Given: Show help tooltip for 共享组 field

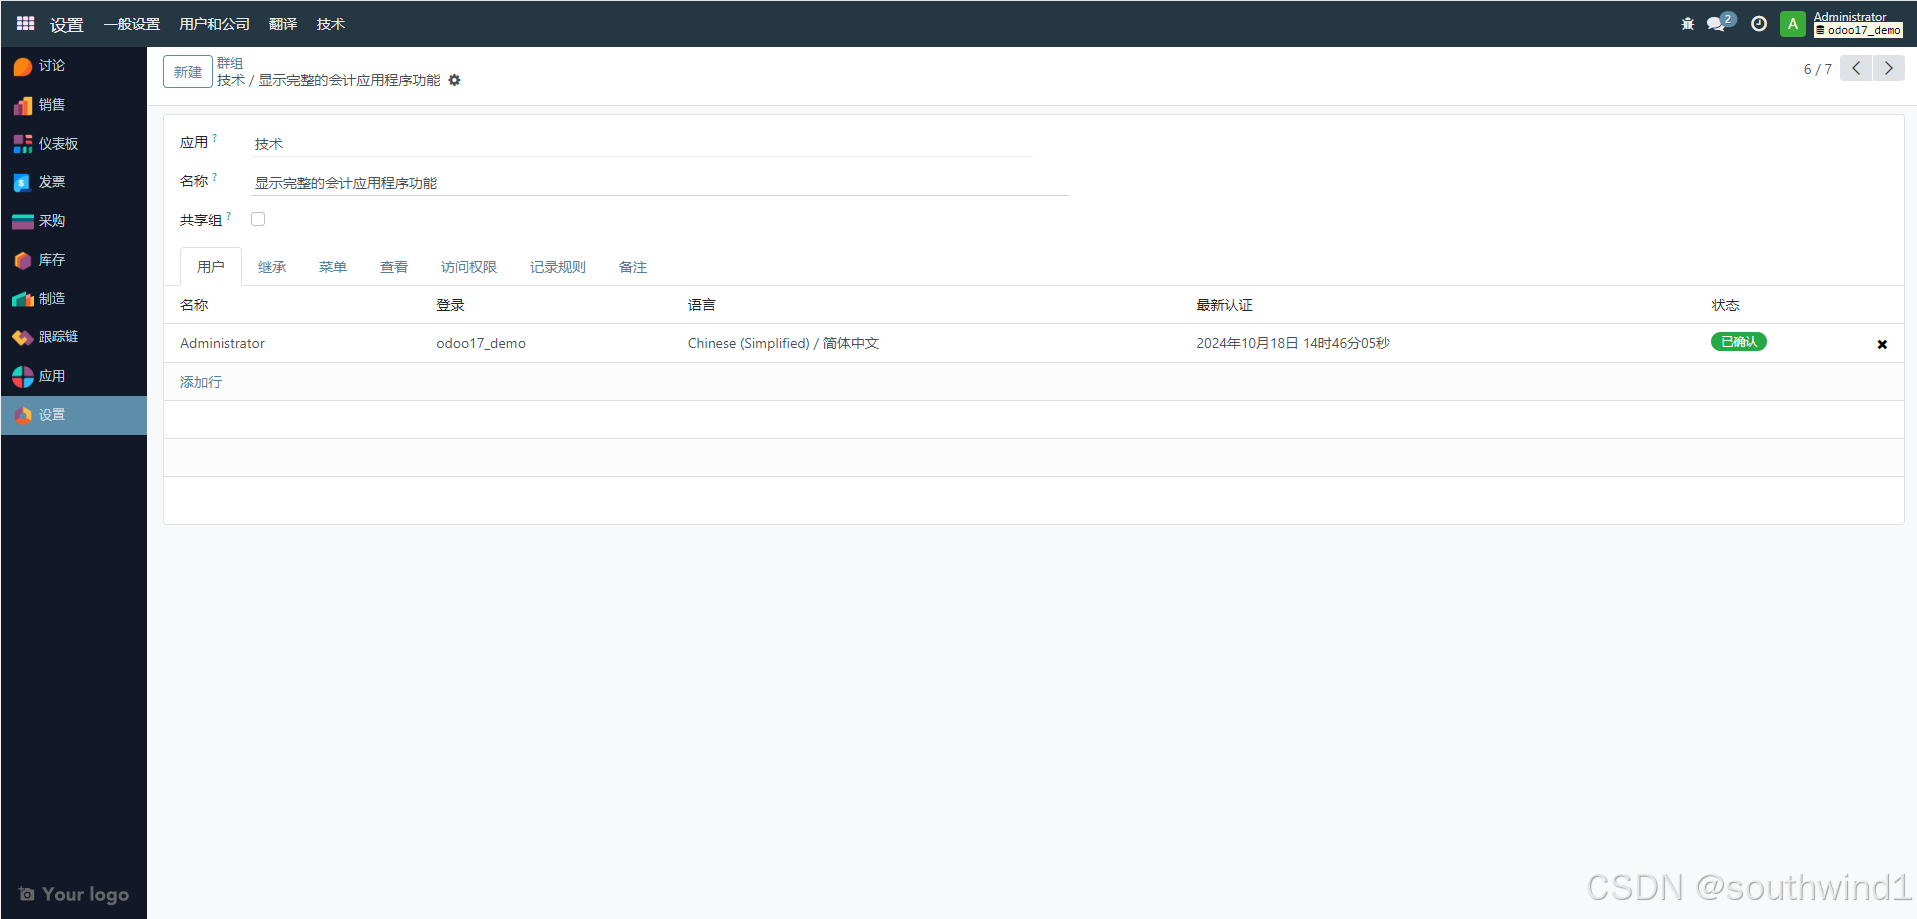Looking at the screenshot, I should click(228, 216).
